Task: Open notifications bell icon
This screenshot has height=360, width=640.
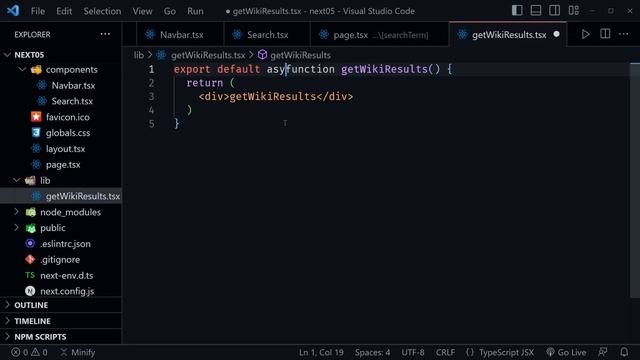Action: click(x=624, y=352)
